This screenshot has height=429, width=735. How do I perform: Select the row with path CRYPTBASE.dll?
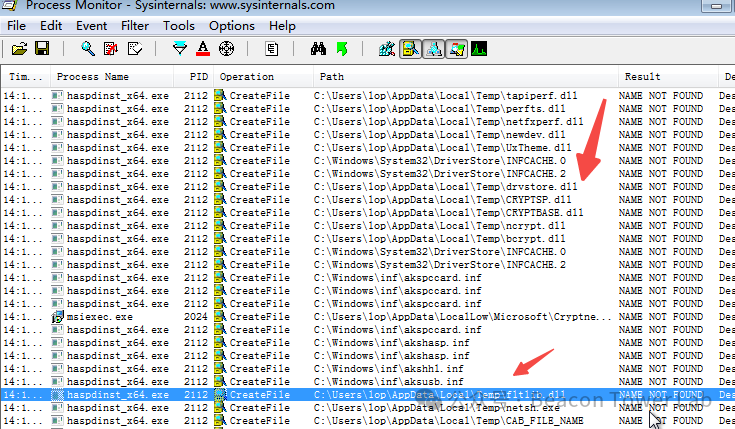(368, 213)
